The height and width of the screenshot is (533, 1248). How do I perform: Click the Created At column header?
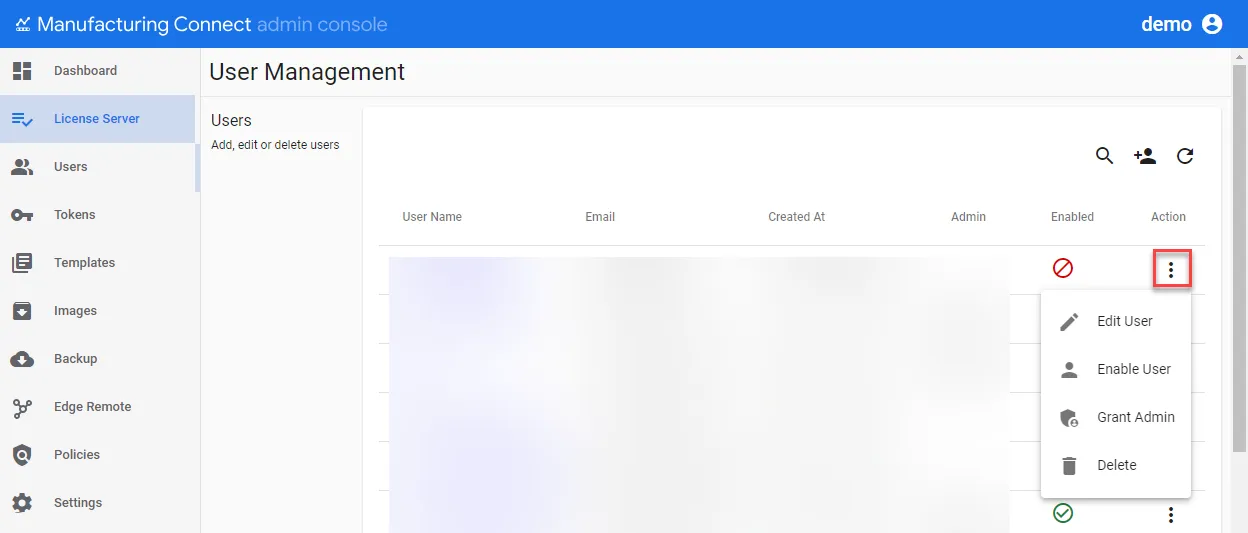(x=797, y=217)
